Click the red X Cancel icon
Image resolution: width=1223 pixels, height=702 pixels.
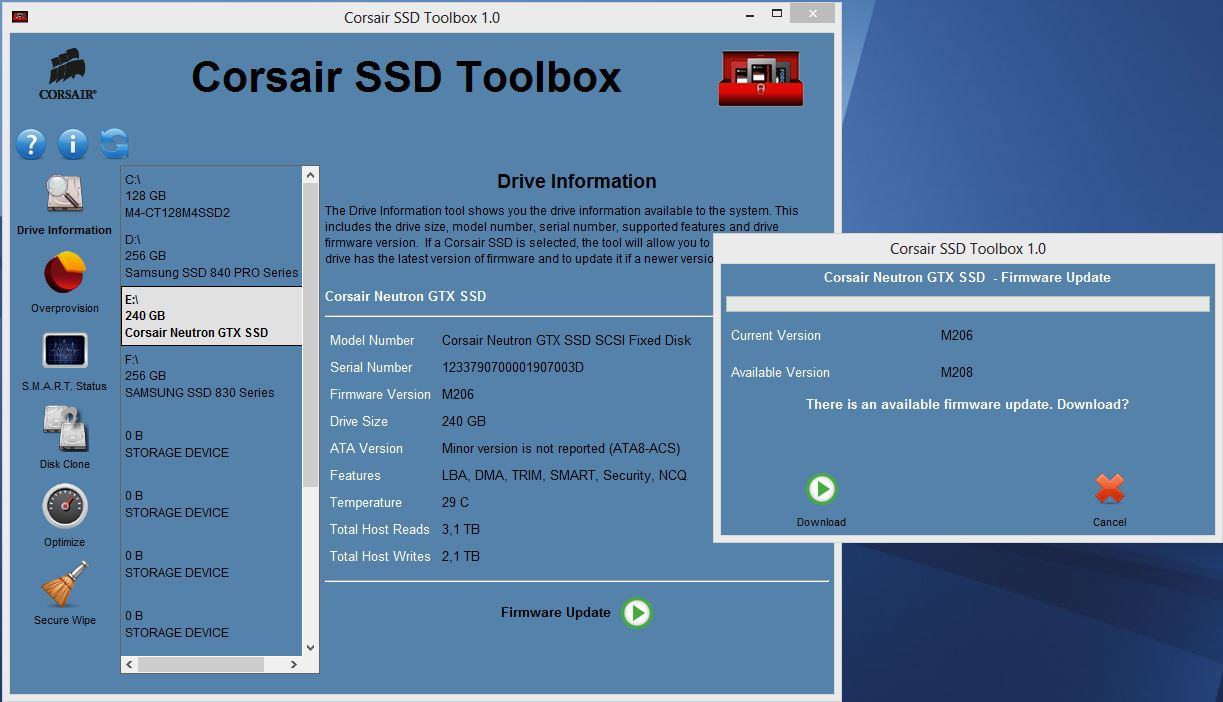pos(1109,489)
